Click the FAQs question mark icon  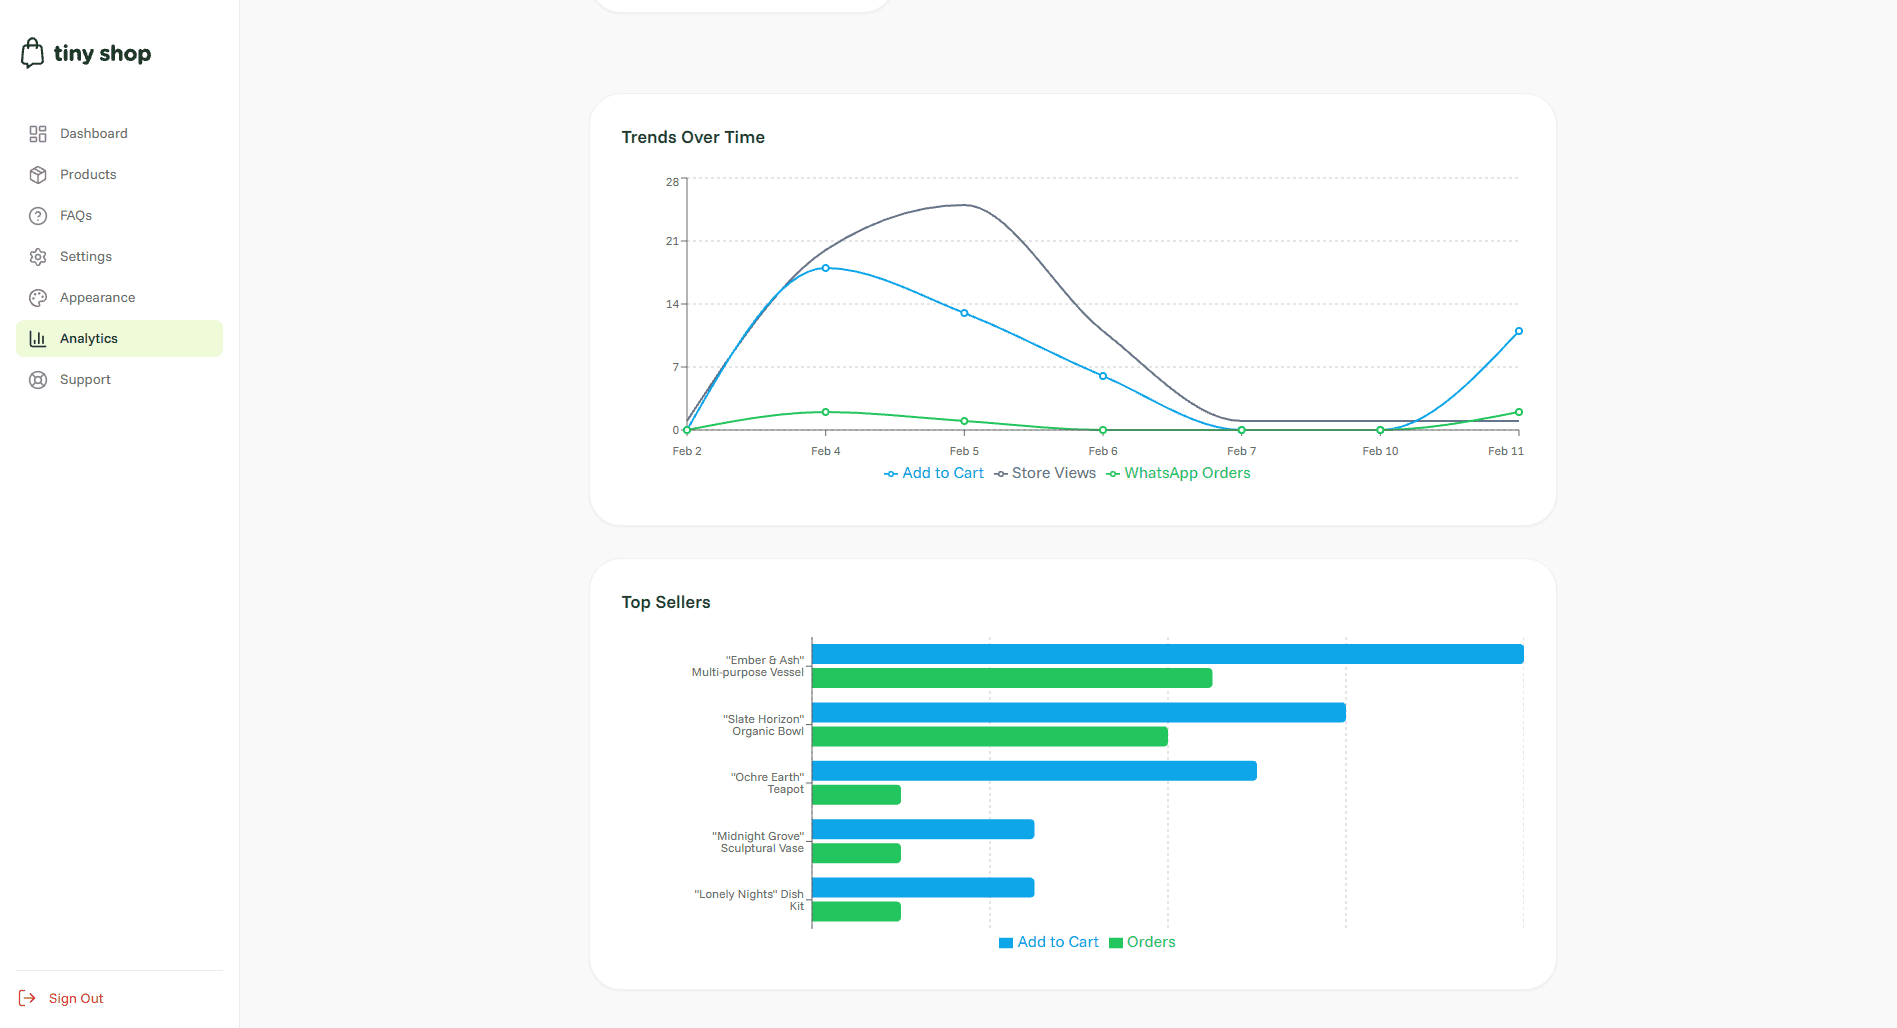pos(38,215)
